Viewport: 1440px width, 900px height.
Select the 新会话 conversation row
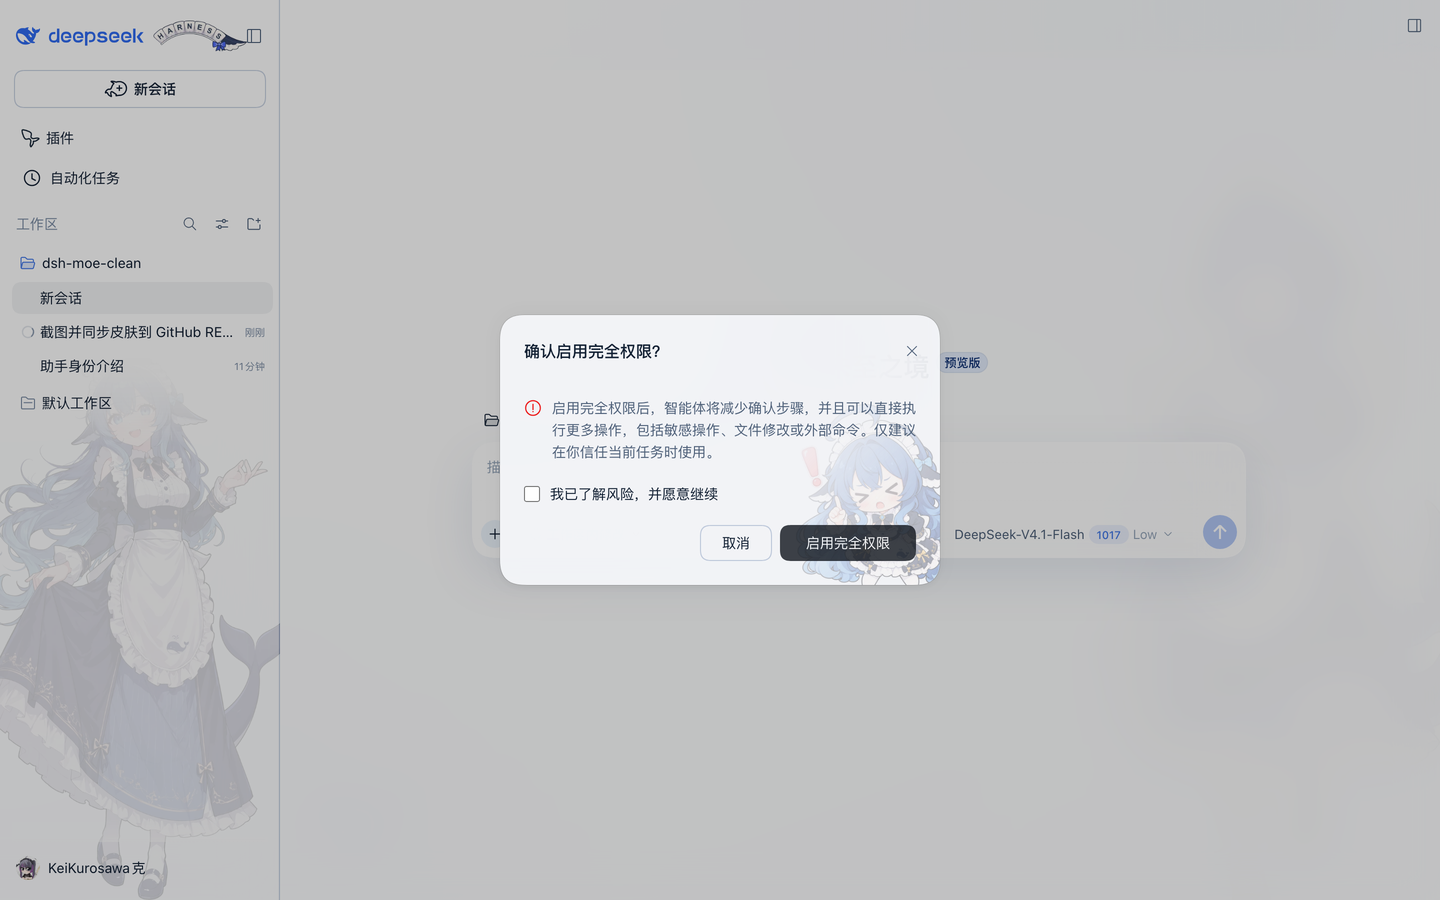pyautogui.click(x=142, y=298)
